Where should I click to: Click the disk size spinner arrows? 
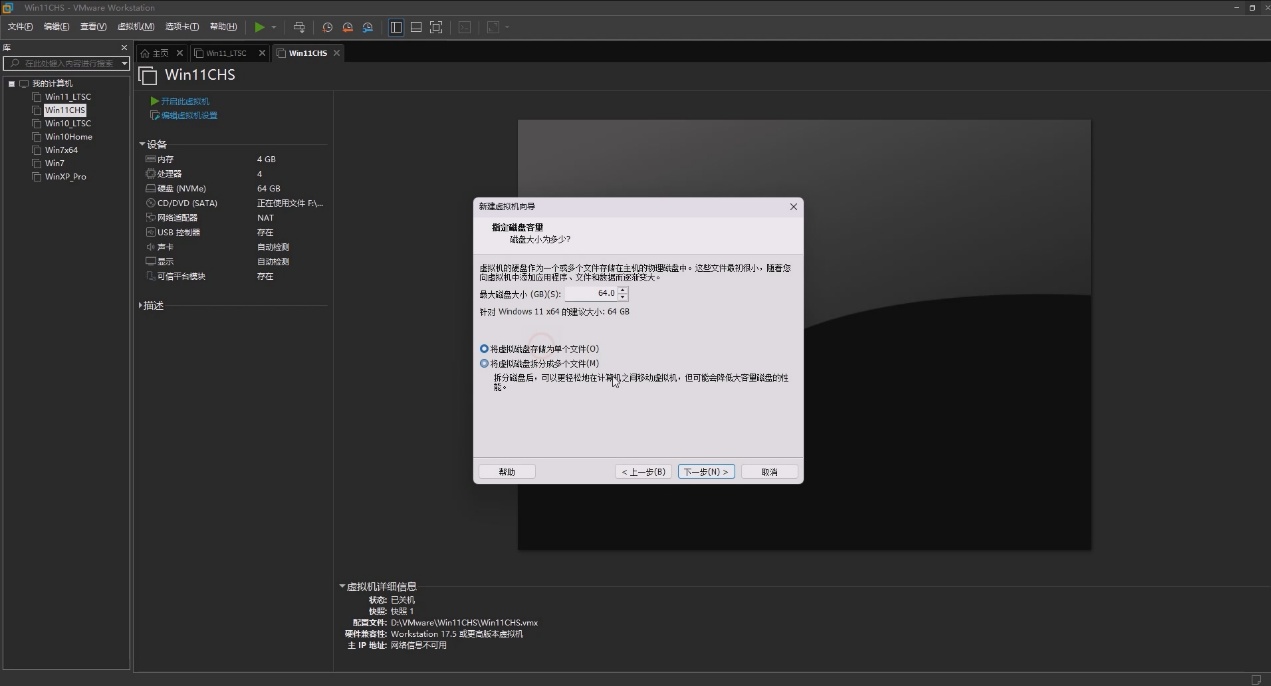pyautogui.click(x=623, y=293)
